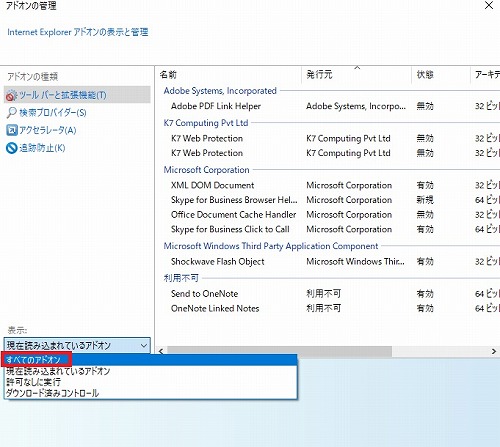Viewport: 500px width, 447px height.
Task: Click the K7 Computing Pvt Ltd group header
Action: point(206,123)
